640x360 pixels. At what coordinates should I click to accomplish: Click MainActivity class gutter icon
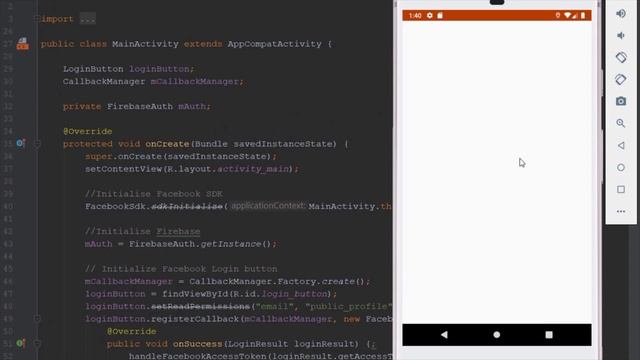(22, 44)
